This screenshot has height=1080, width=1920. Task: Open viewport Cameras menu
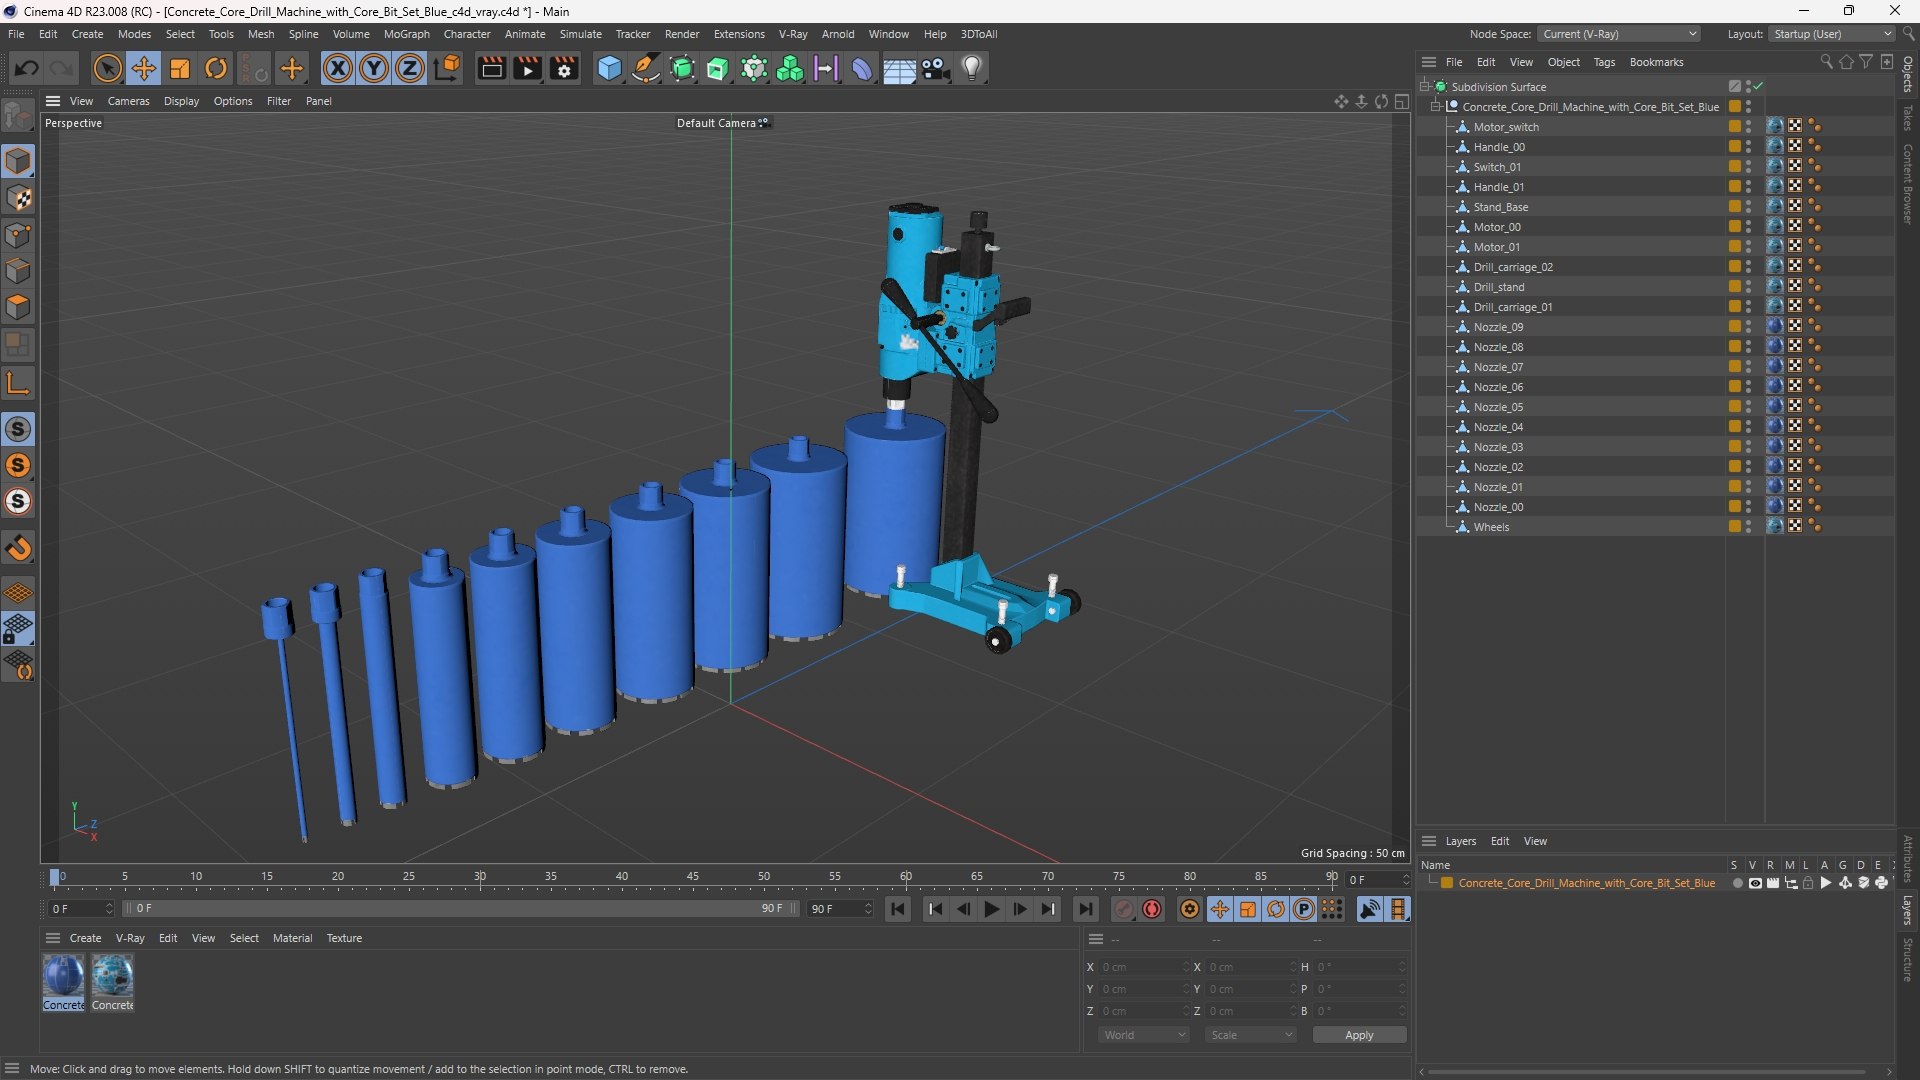pos(128,101)
